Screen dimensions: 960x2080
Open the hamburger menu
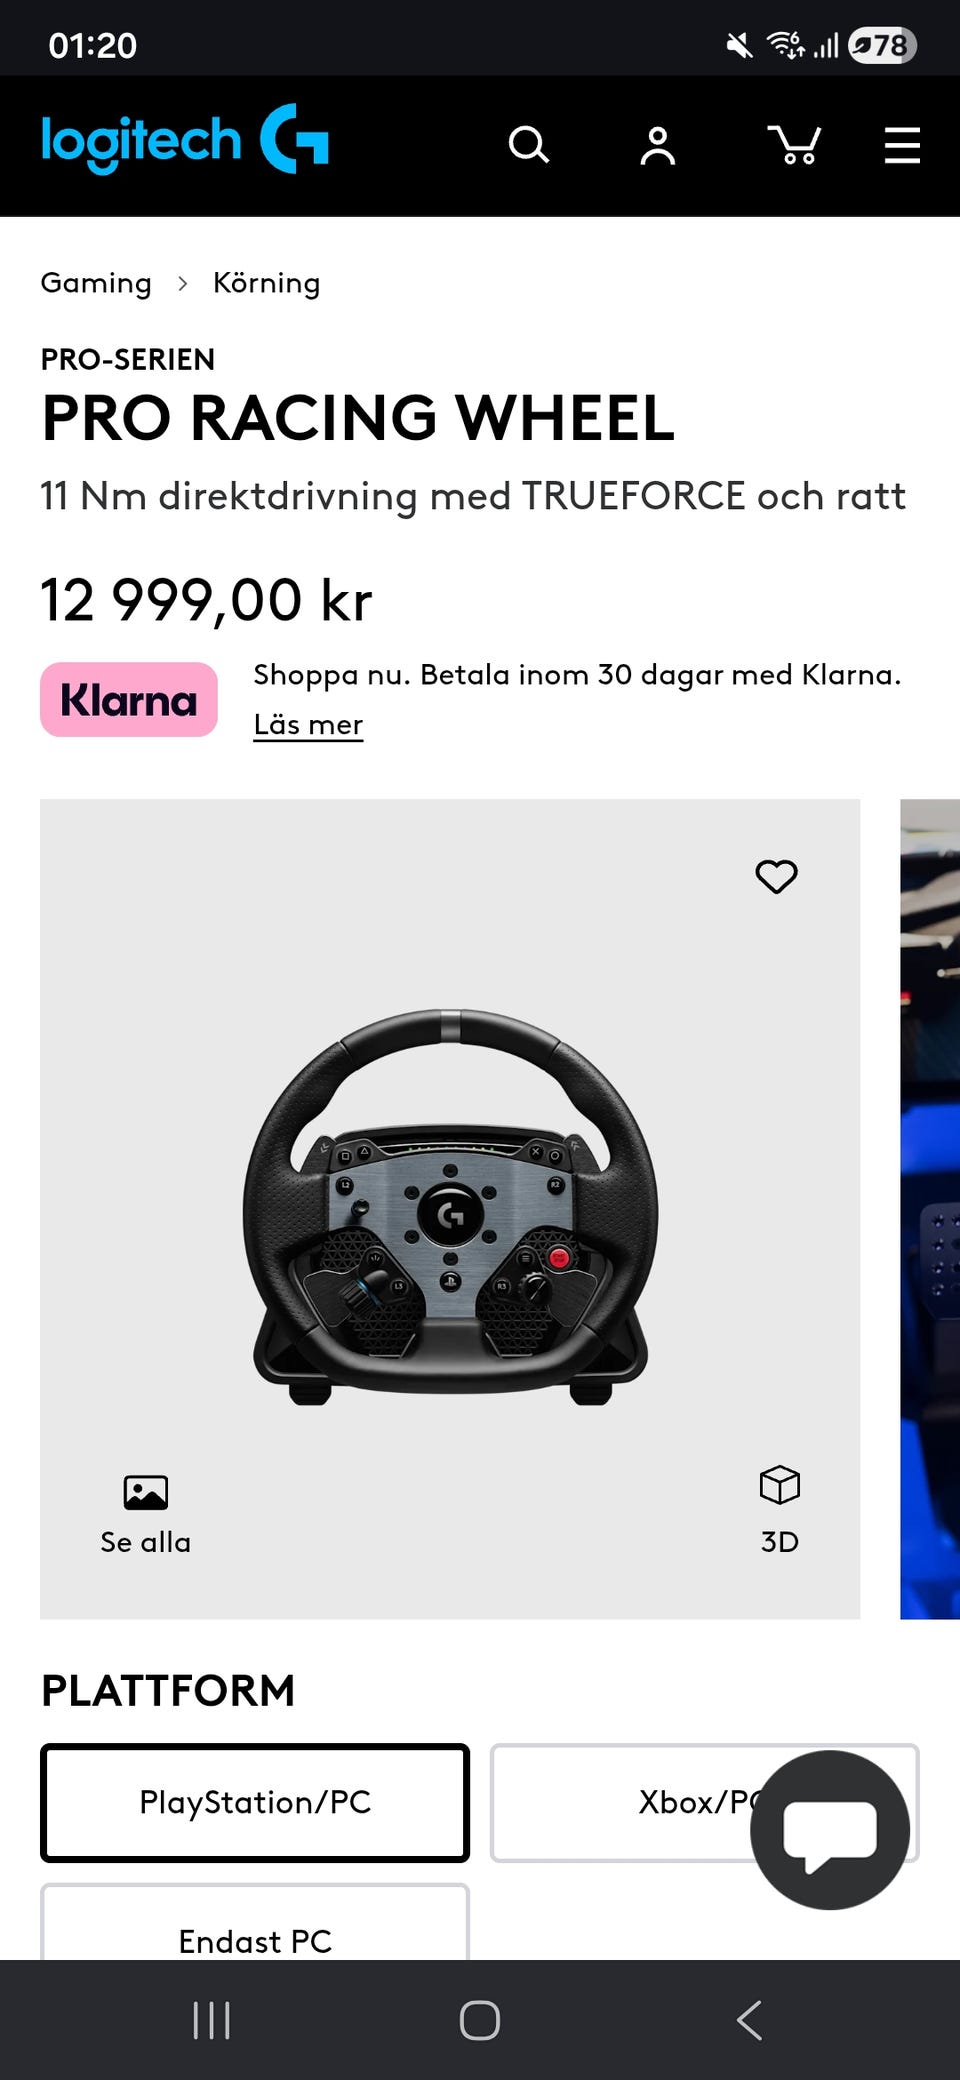902,145
